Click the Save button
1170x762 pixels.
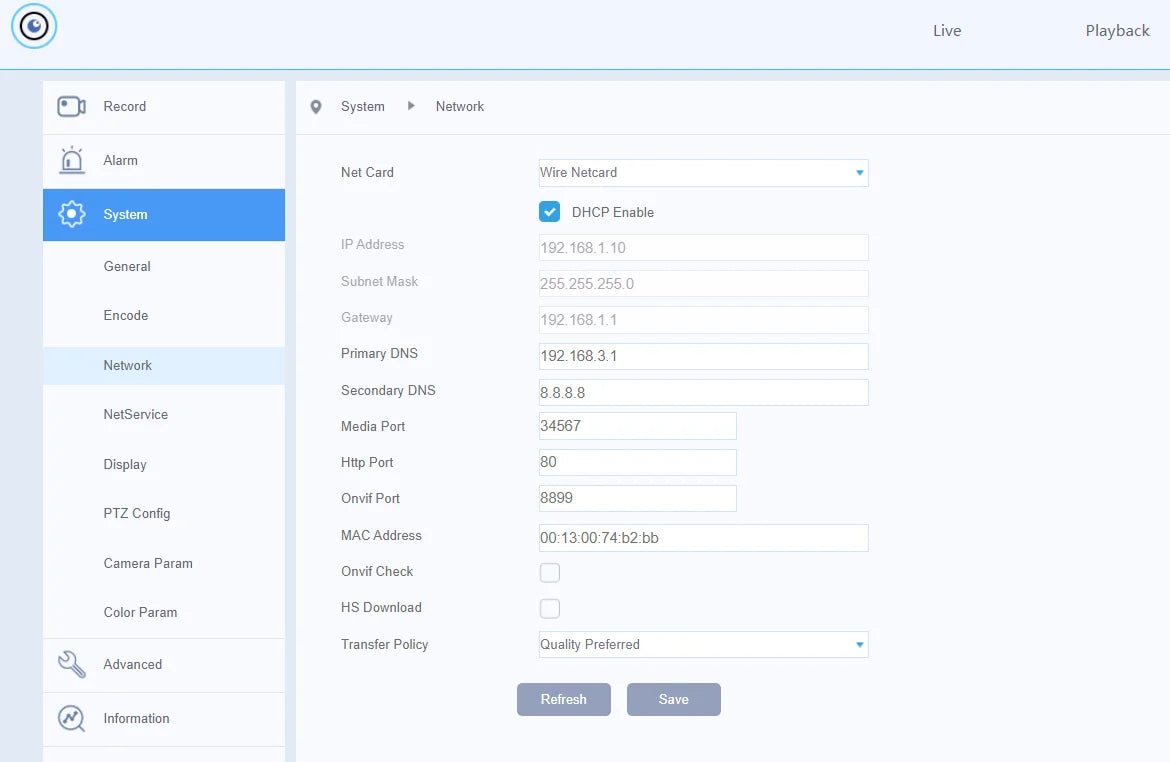(x=674, y=699)
